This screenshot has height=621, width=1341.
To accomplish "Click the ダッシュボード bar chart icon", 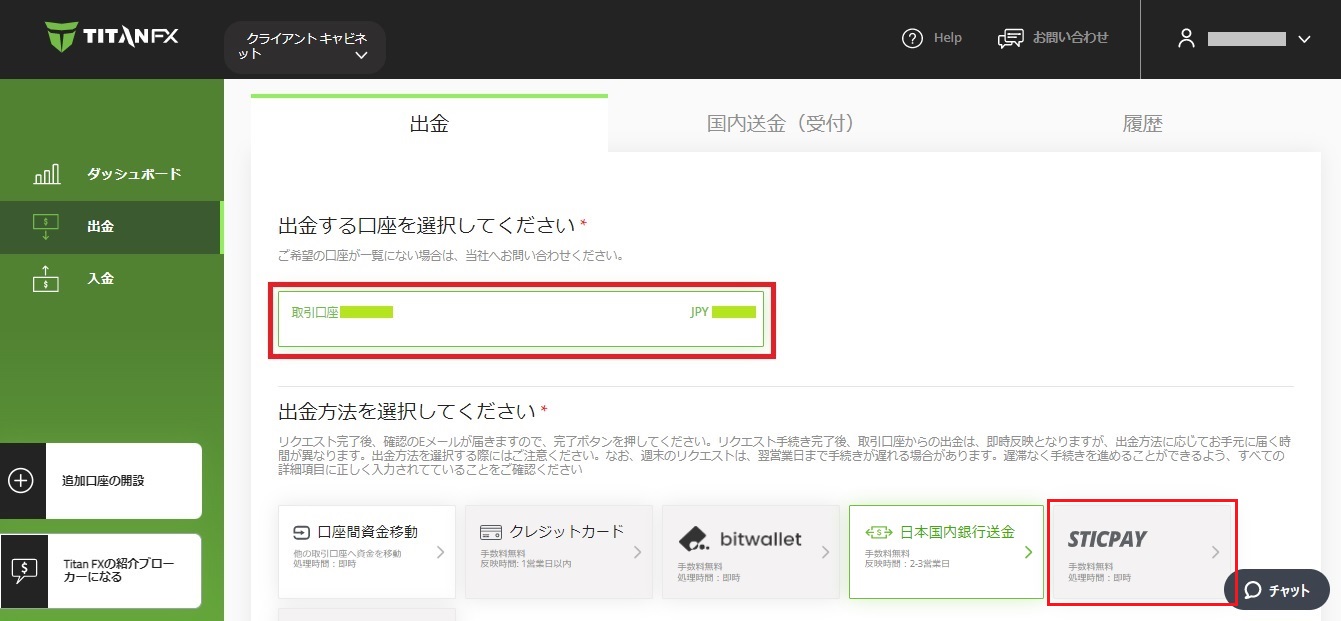I will 47,175.
